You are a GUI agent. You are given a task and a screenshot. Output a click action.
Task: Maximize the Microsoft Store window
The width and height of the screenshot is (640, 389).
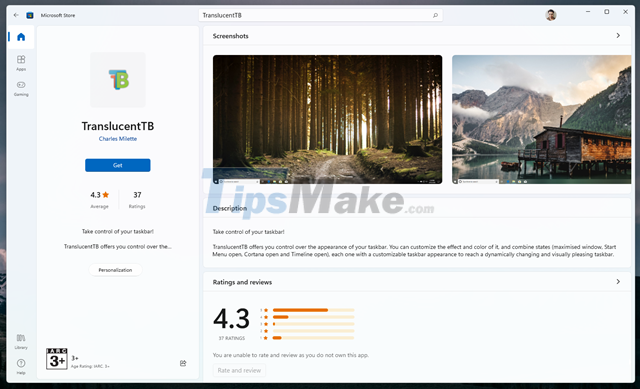(x=607, y=12)
